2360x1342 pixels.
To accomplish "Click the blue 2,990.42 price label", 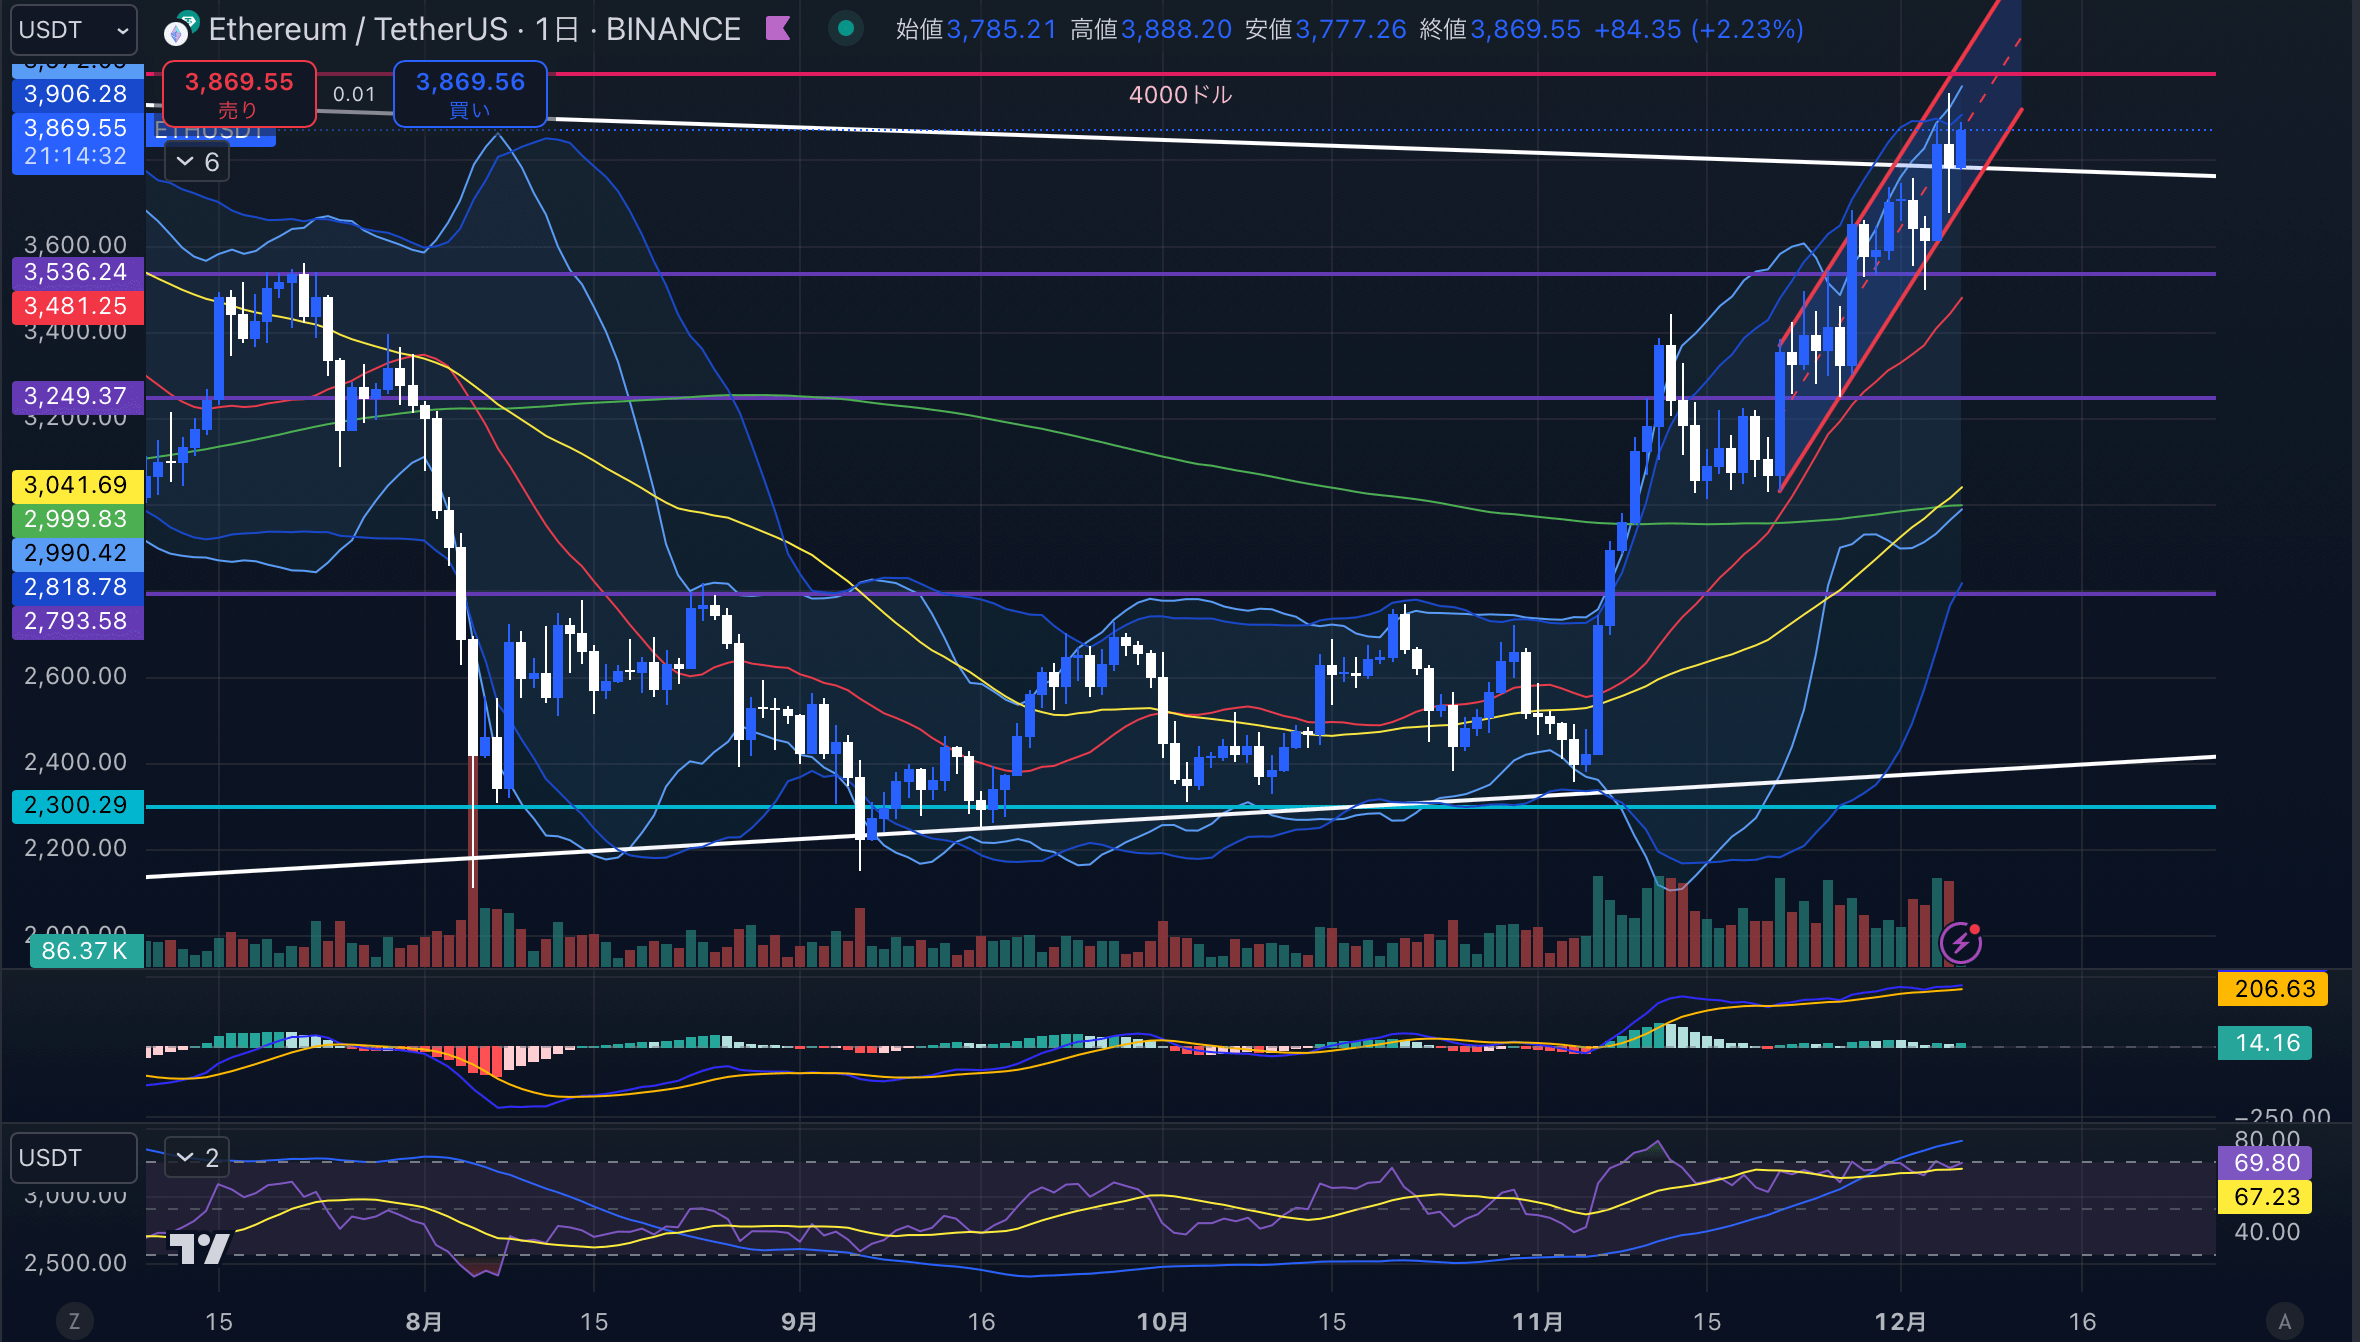I will click(77, 553).
